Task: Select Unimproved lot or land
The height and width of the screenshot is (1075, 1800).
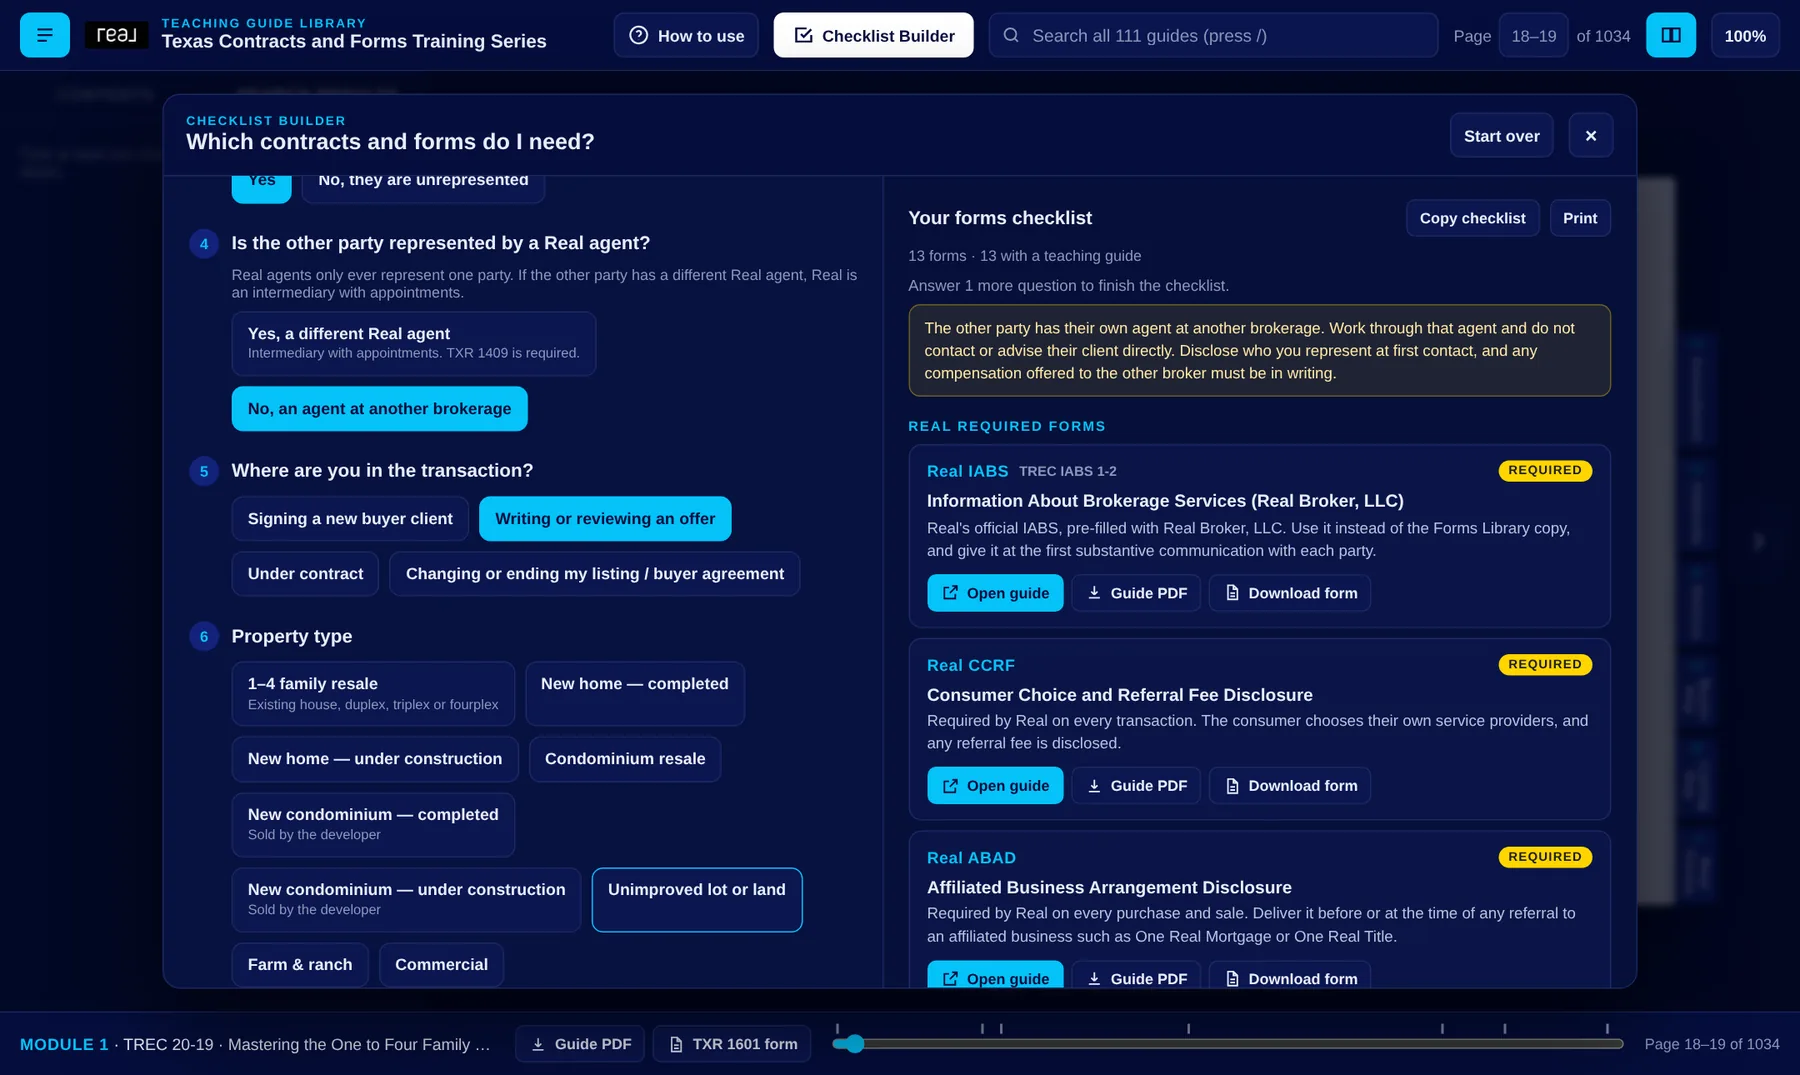Action: [x=697, y=900]
